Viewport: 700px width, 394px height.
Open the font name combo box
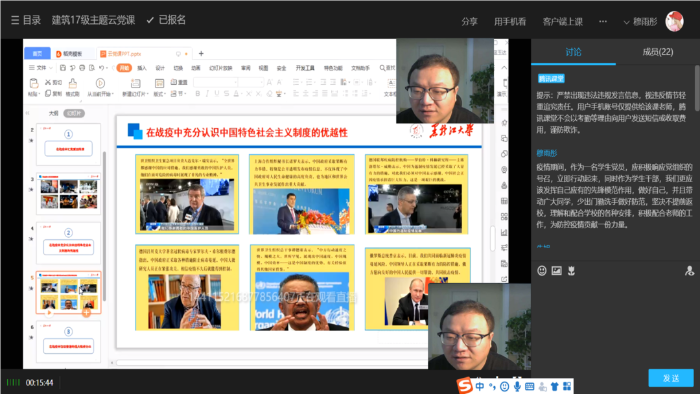215,82
